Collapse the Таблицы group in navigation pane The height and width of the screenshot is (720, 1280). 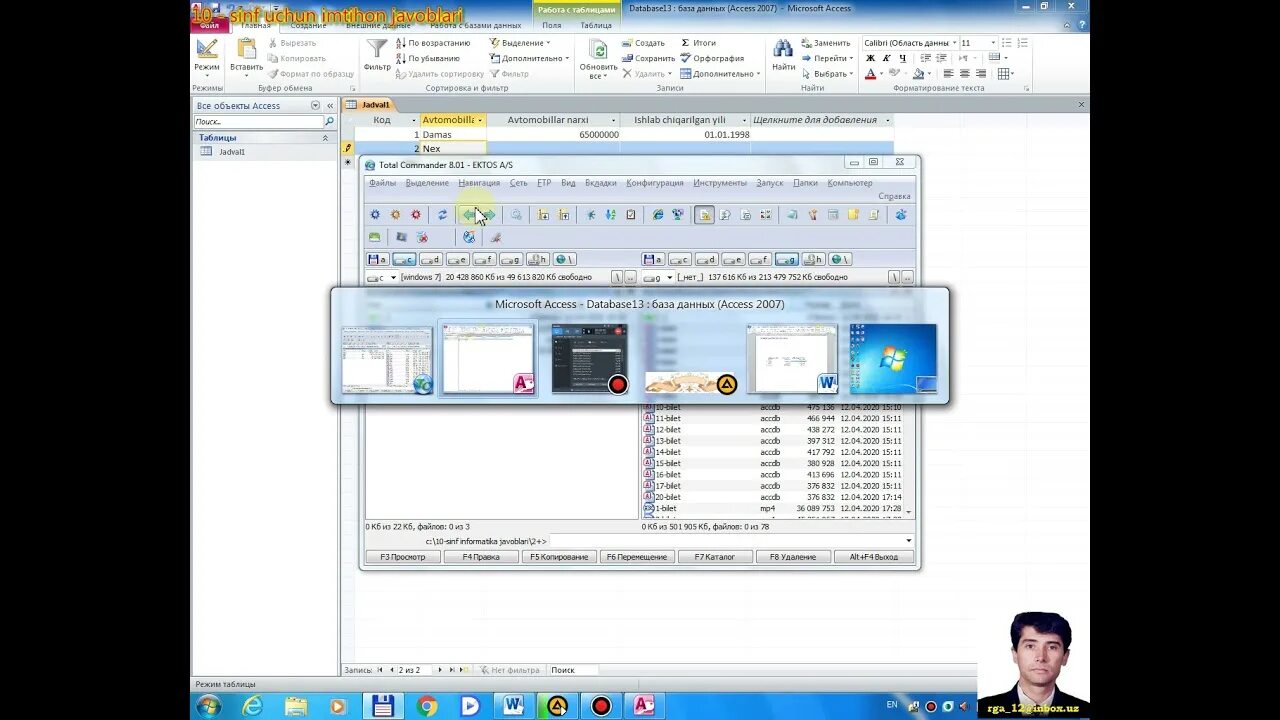coord(325,137)
